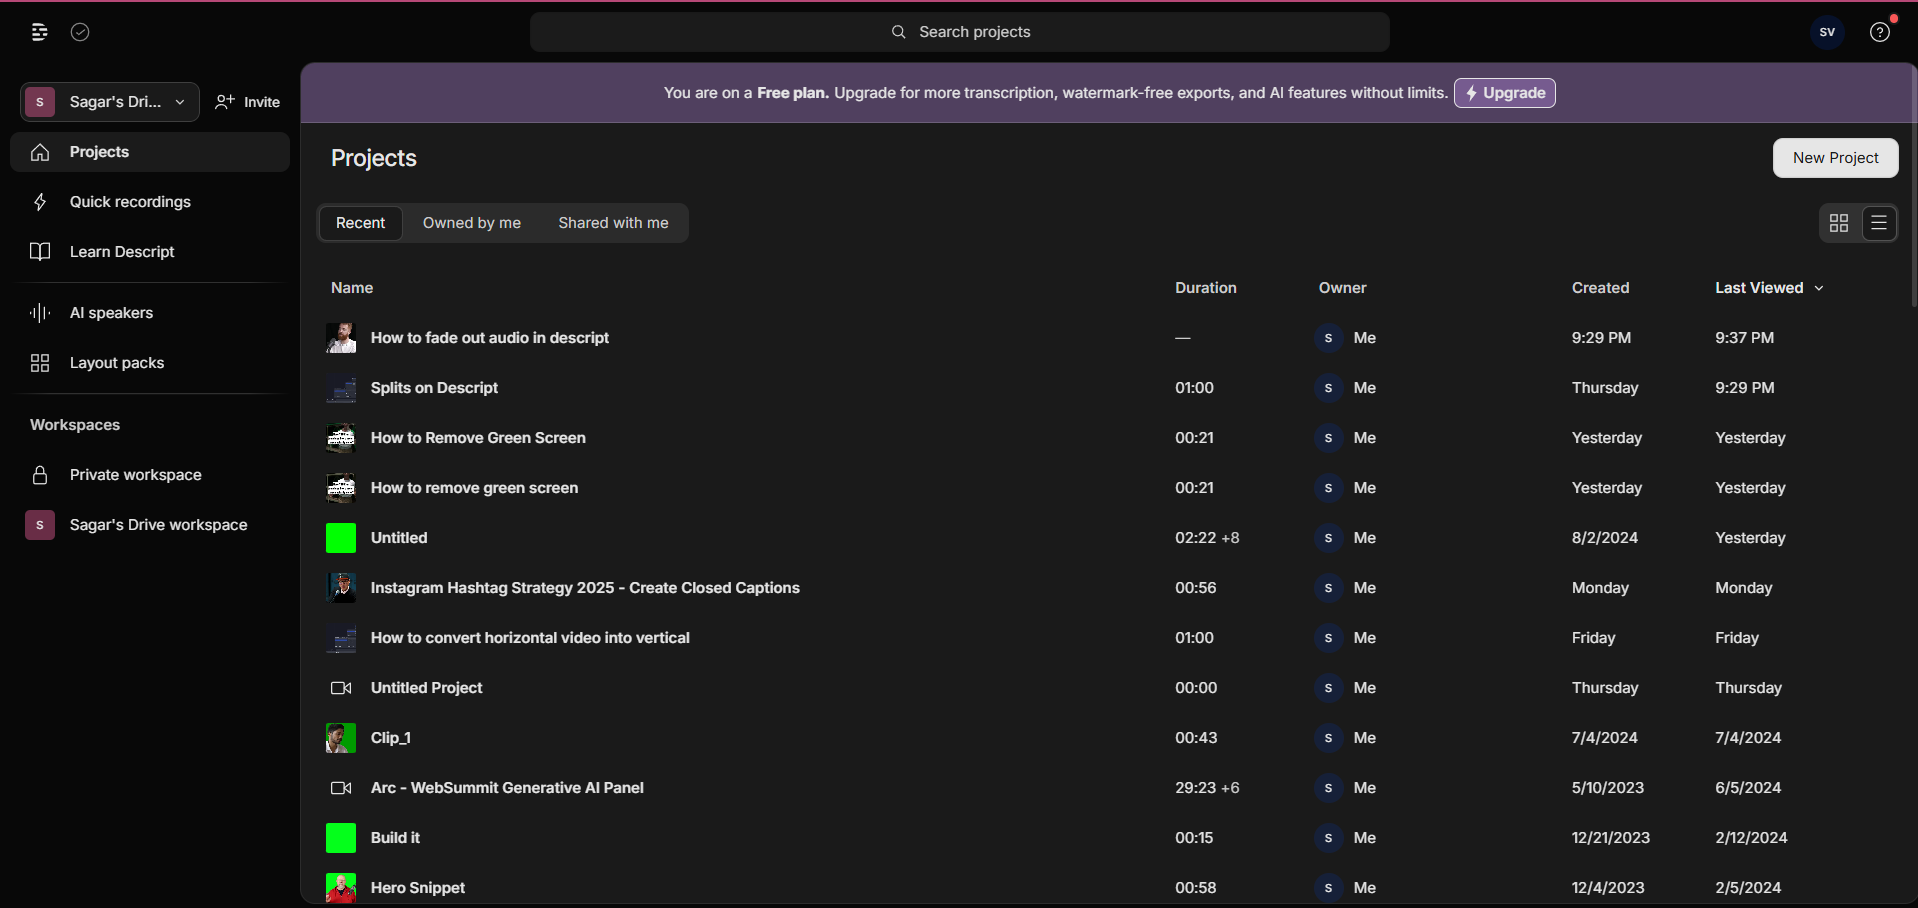Click the green Untitled project thumbnail
Image resolution: width=1918 pixels, height=908 pixels.
341,538
